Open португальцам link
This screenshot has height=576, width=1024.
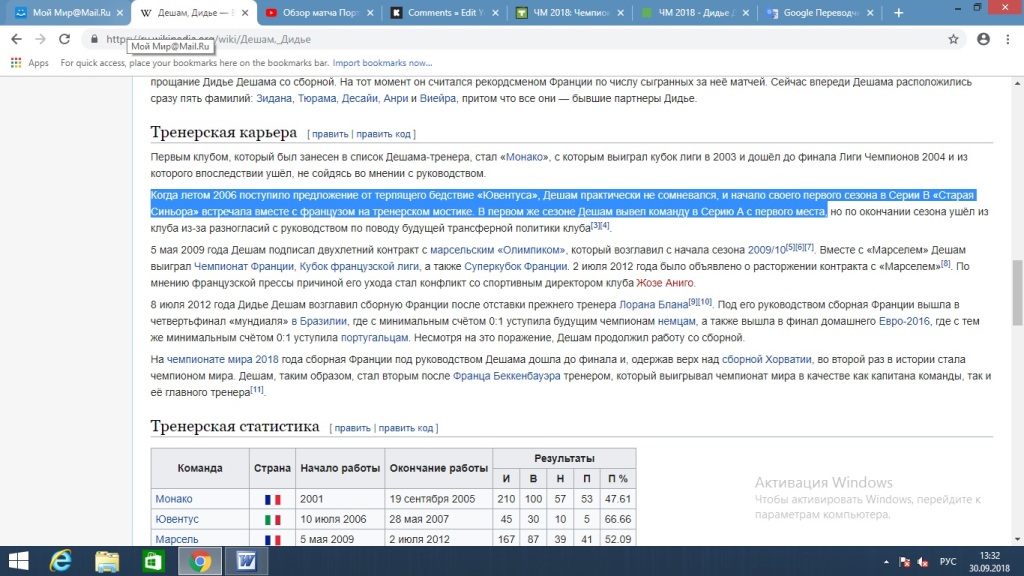[374, 338]
